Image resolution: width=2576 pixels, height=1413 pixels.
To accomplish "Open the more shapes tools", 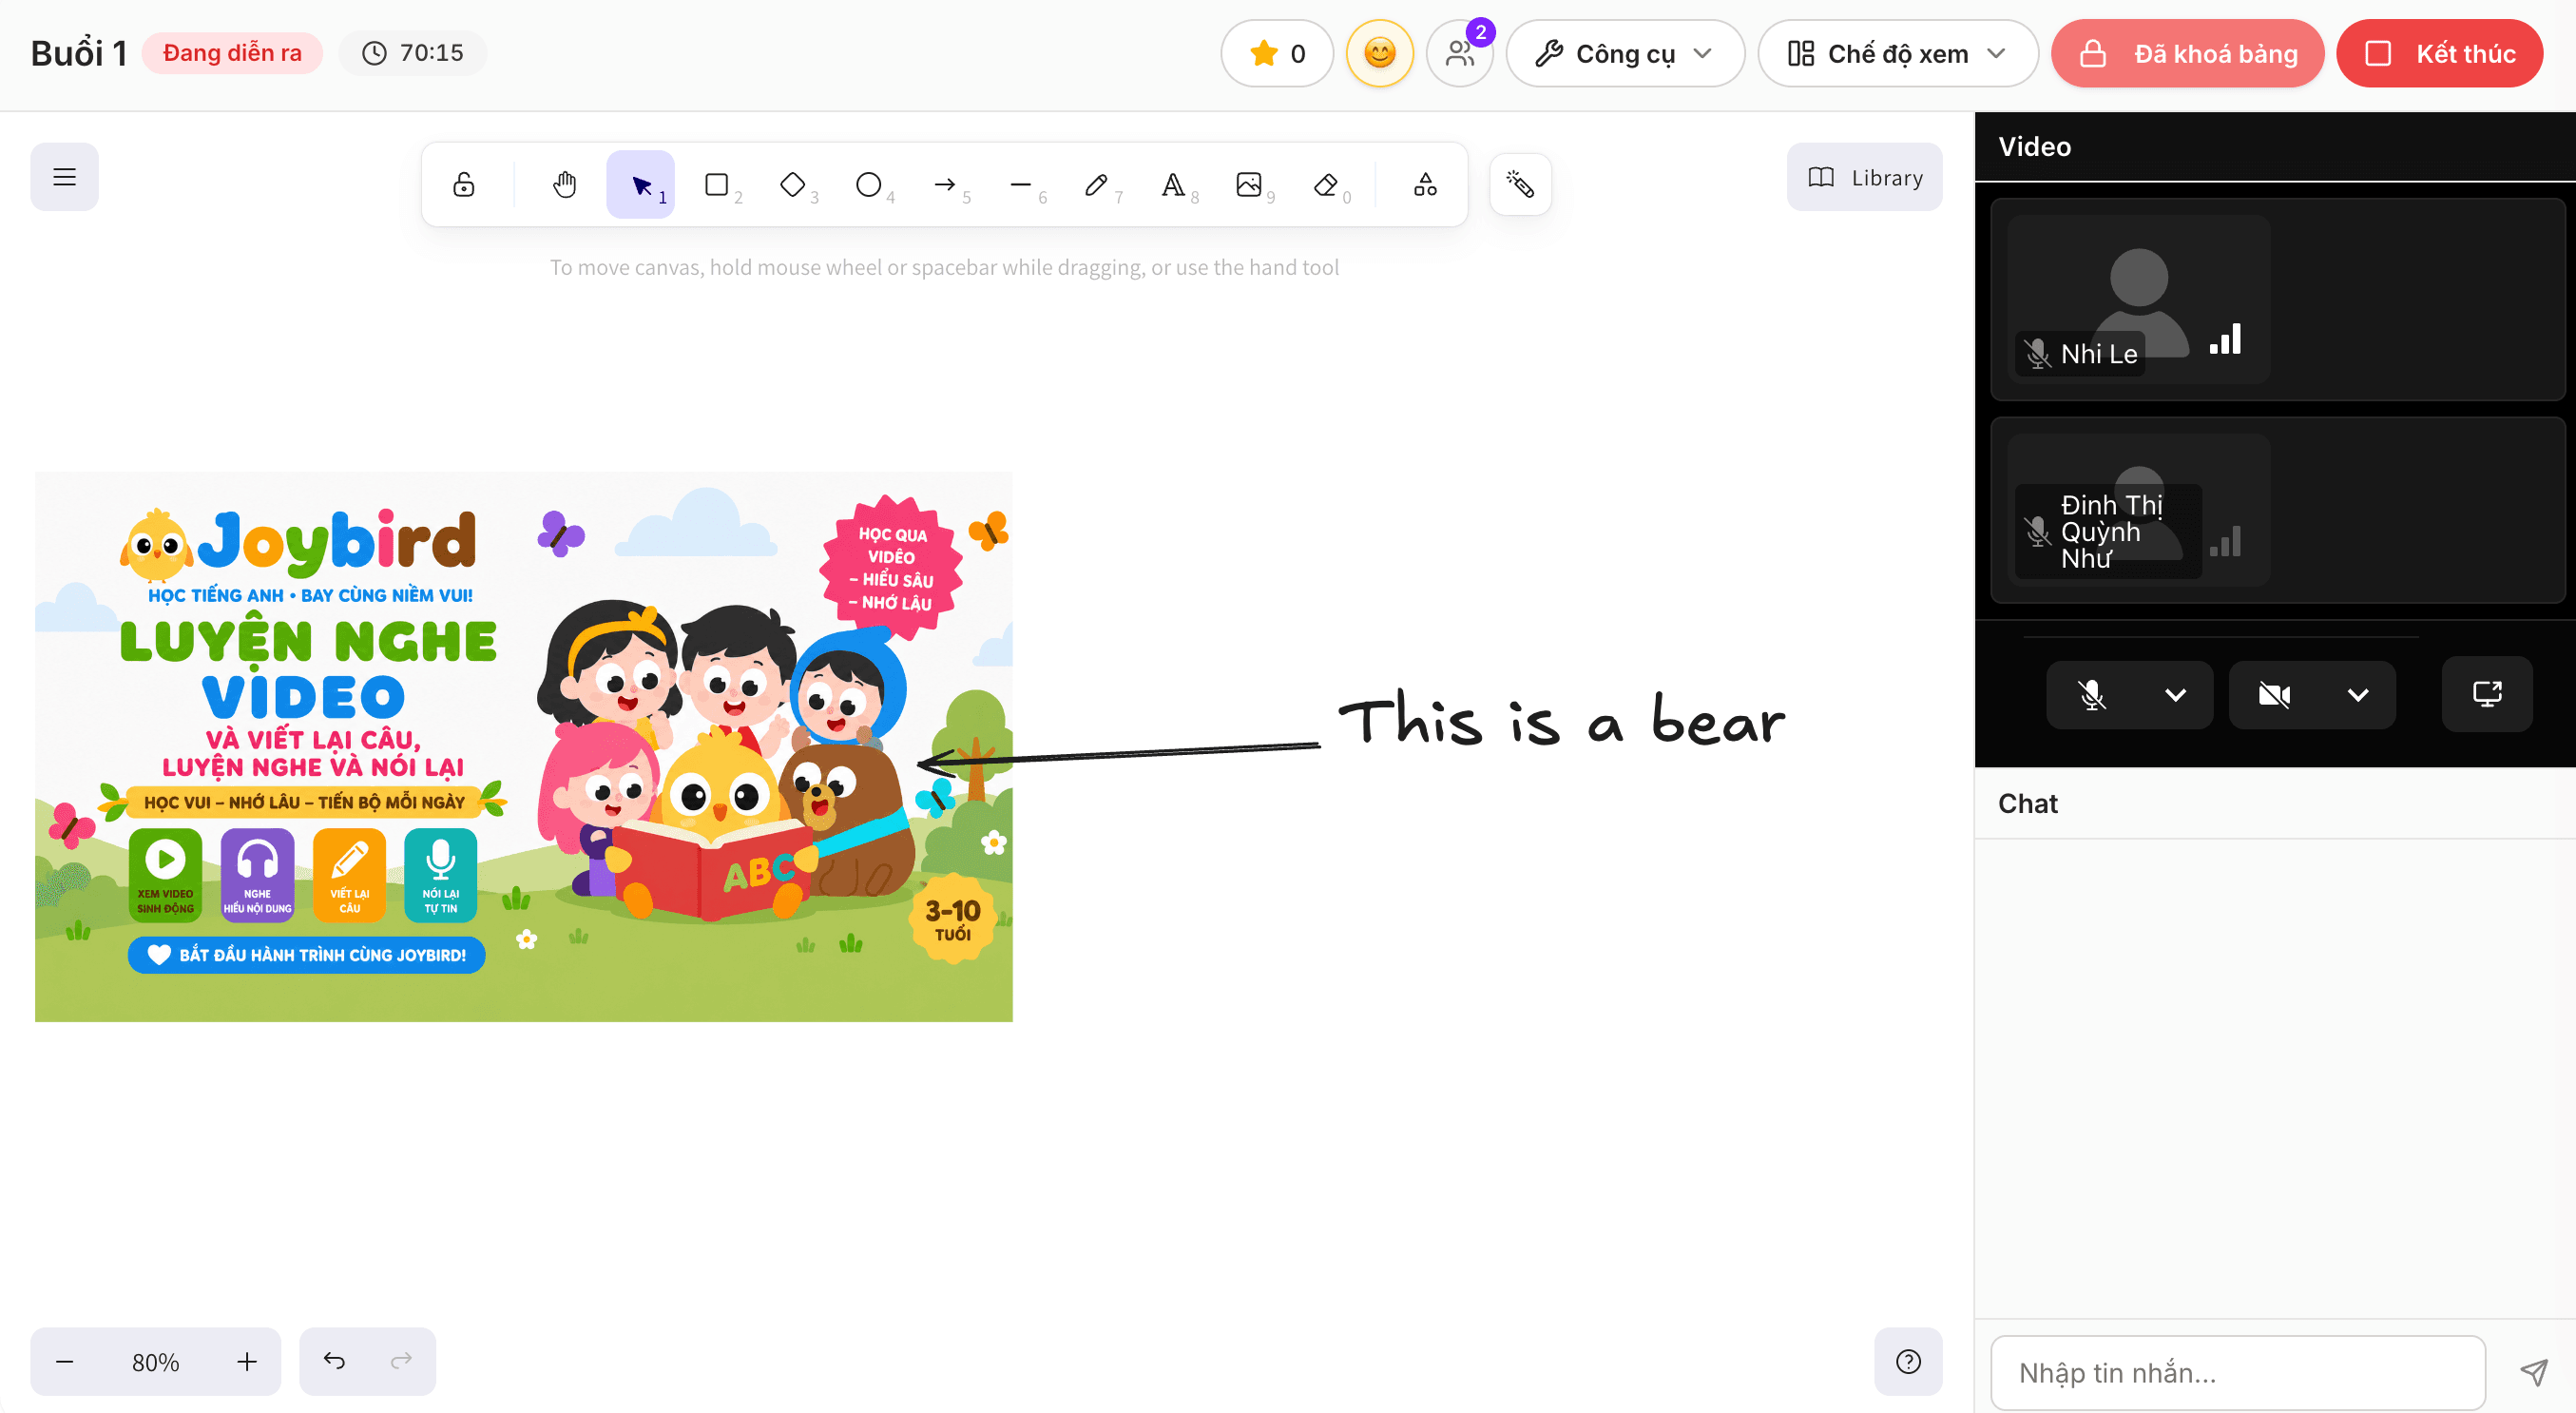I will tap(1425, 184).
